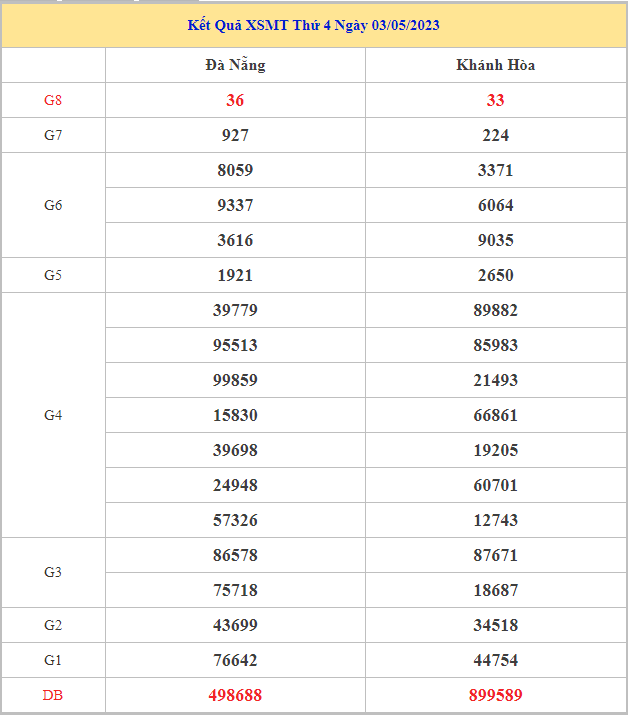Select the Khánh Hòa column header
This screenshot has height=716, width=628.
(x=495, y=65)
